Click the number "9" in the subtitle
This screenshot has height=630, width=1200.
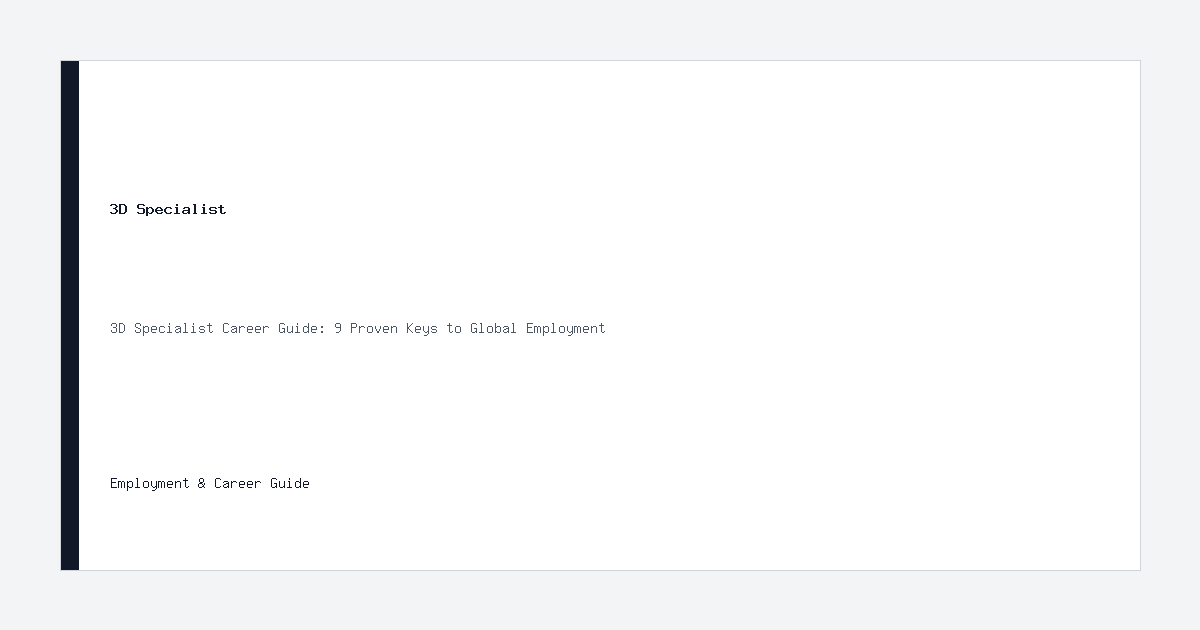(x=338, y=328)
